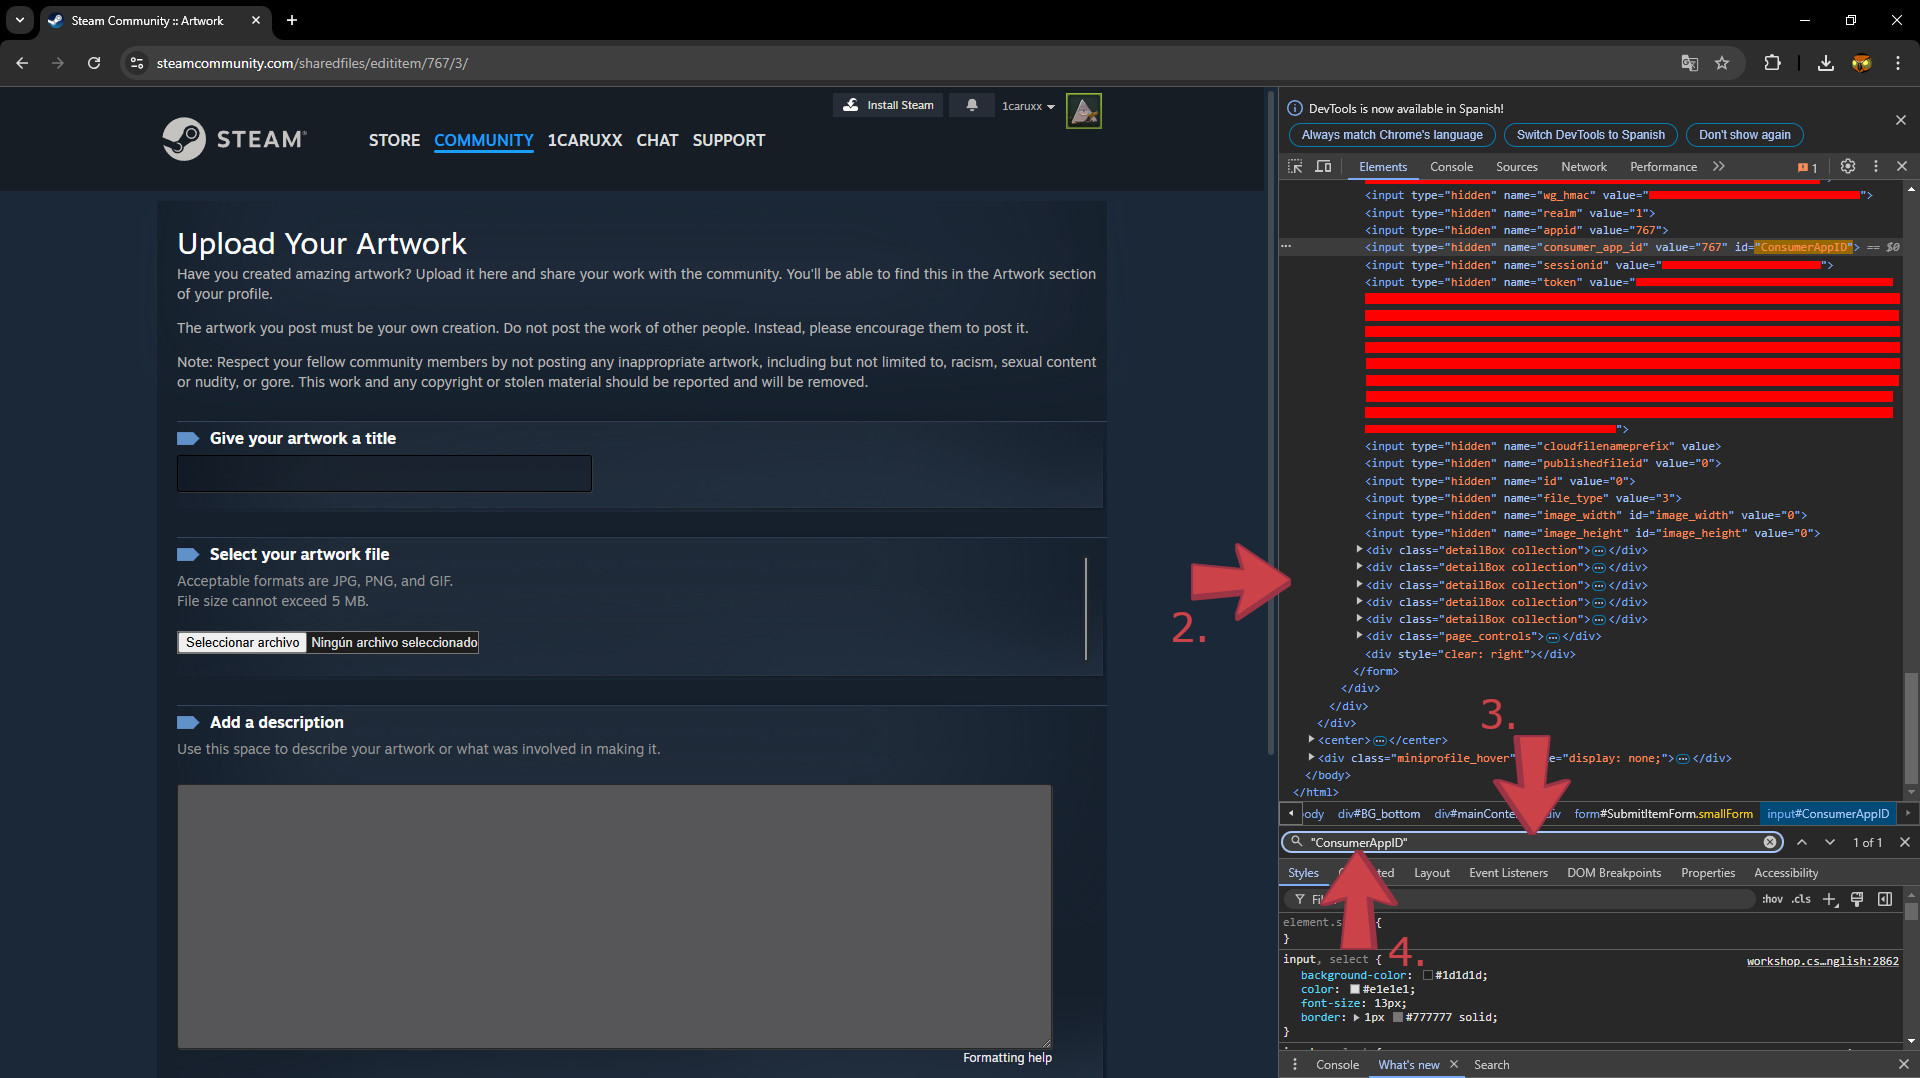Click the new style rule plus icon
Screen dimensions: 1920x1078
1830,899
